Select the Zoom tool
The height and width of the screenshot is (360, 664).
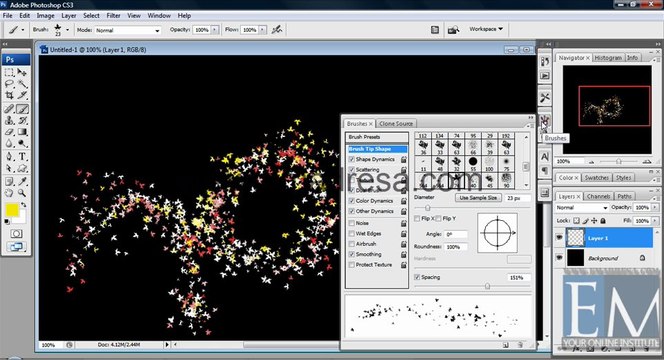[x=22, y=193]
